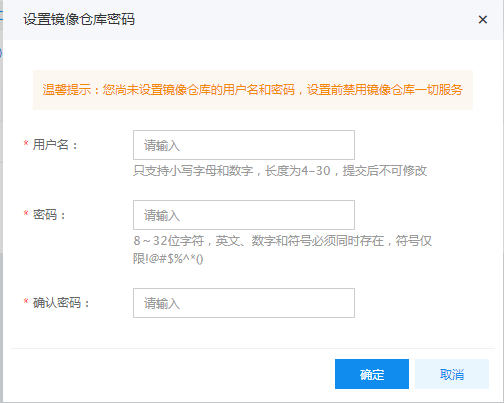Close the 设置镜像仓库密码 dialog with X

coord(483,20)
